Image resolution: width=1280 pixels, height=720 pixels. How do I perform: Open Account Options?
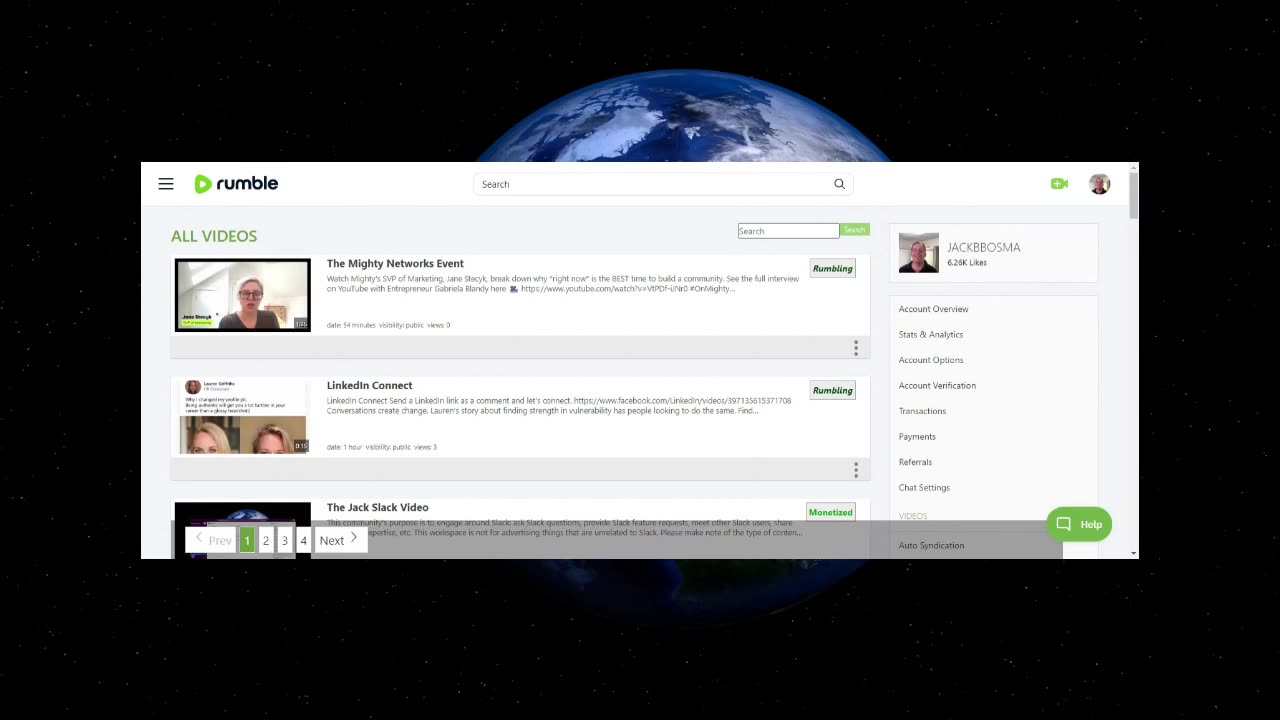pos(931,360)
